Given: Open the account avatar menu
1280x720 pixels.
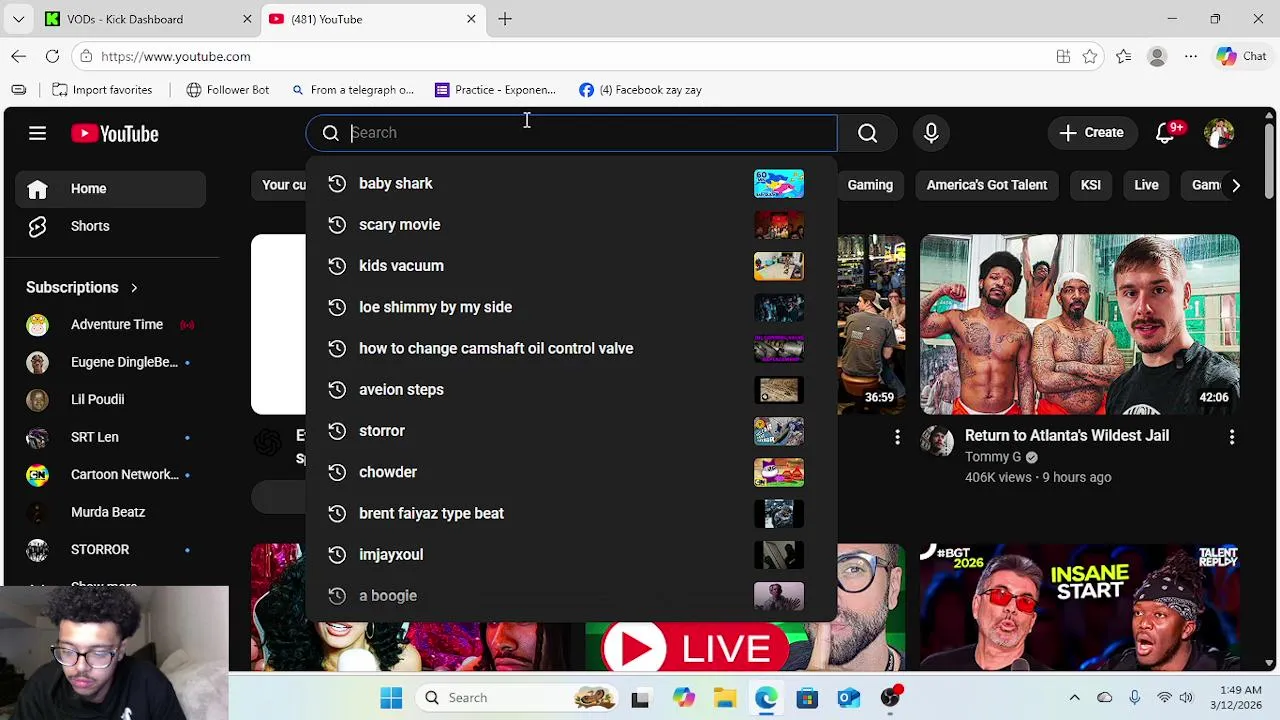Looking at the screenshot, I should point(1219,133).
